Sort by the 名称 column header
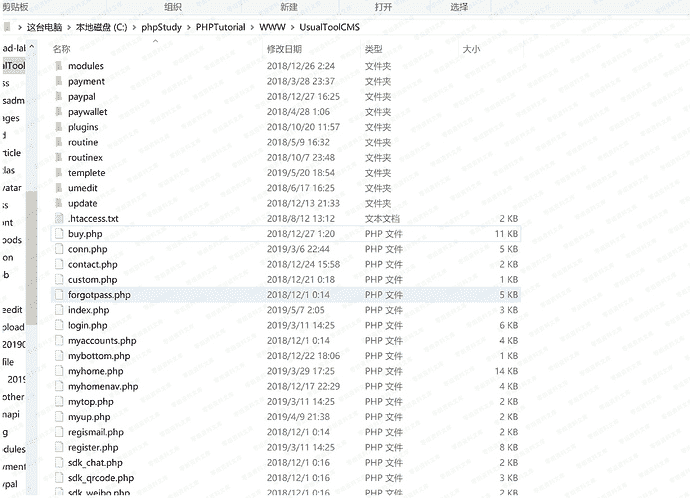 (62, 48)
